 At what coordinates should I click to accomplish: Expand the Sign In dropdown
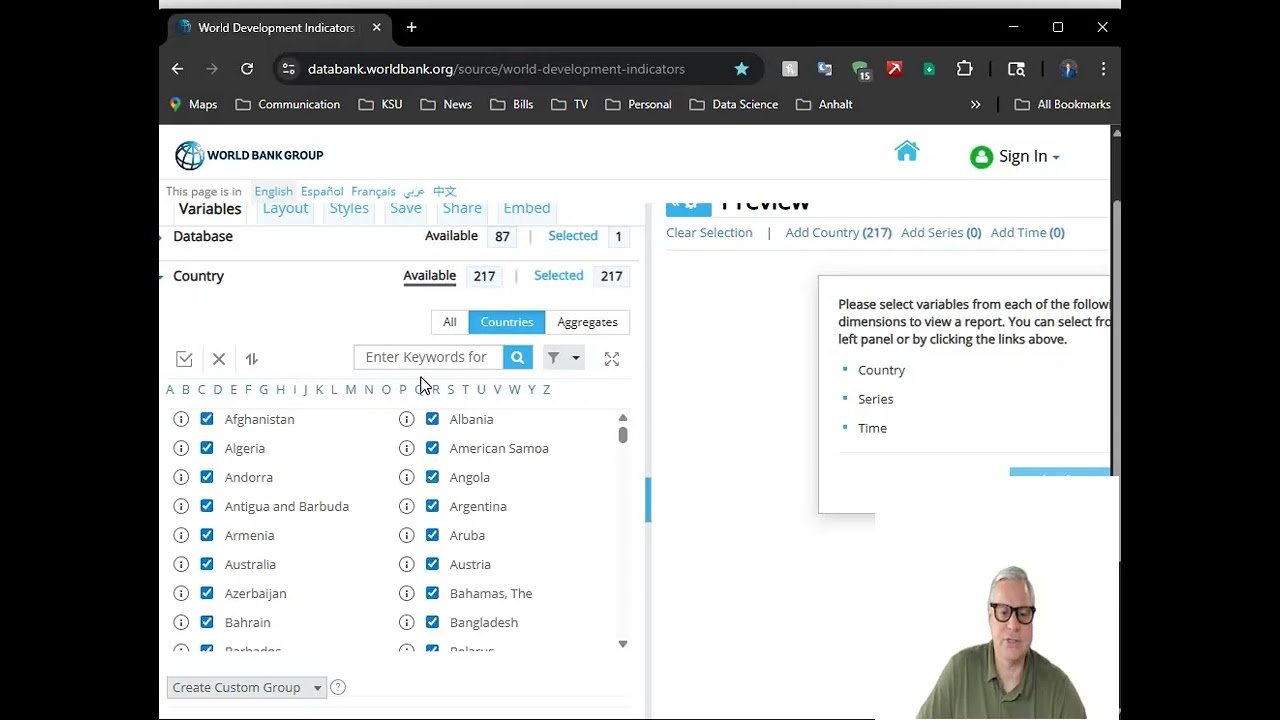[x=1056, y=157]
